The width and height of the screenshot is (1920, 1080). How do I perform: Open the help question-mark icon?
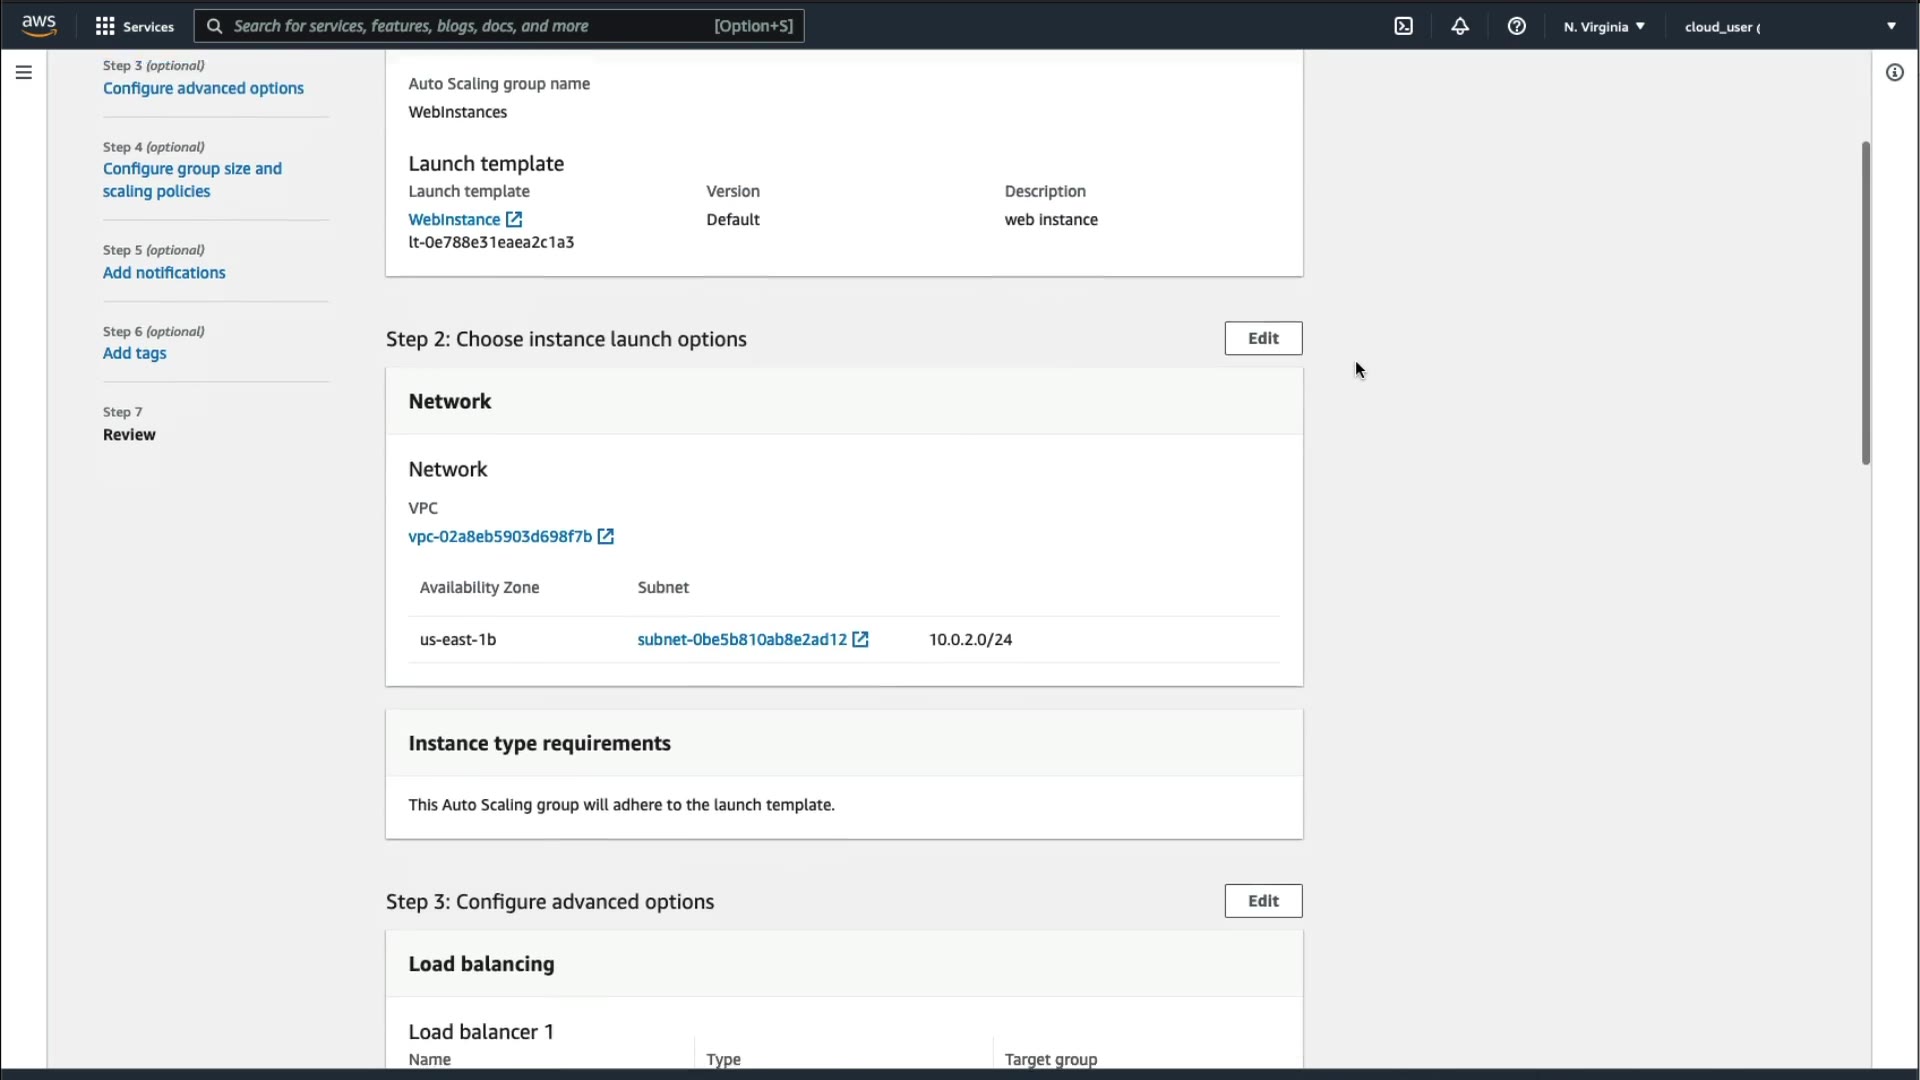click(x=1517, y=26)
